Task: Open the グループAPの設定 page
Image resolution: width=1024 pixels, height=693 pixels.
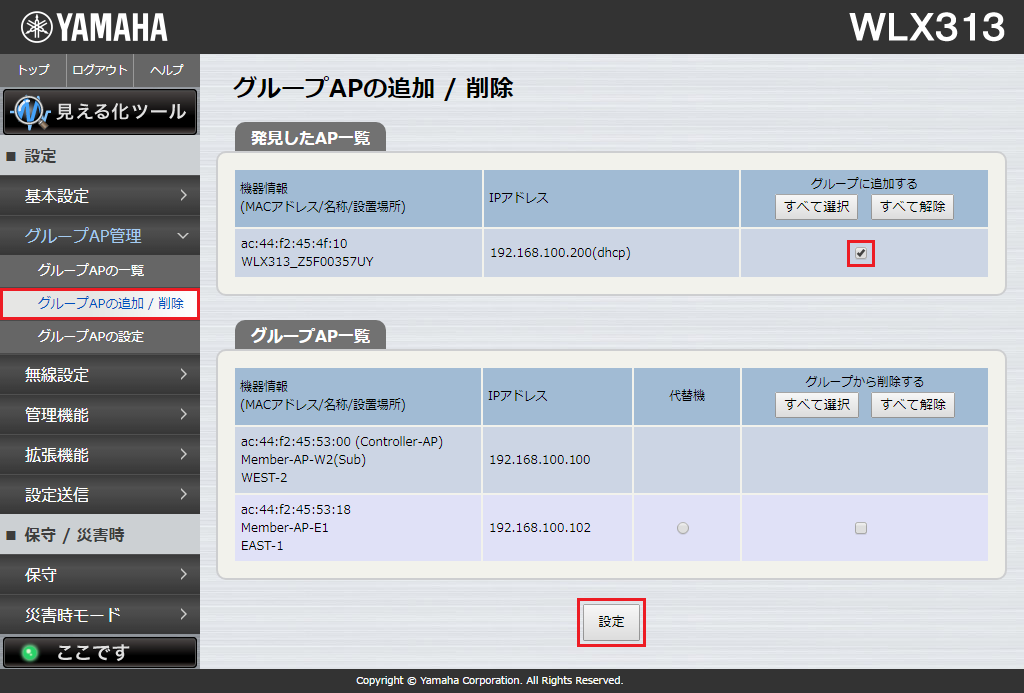Action: coord(100,338)
